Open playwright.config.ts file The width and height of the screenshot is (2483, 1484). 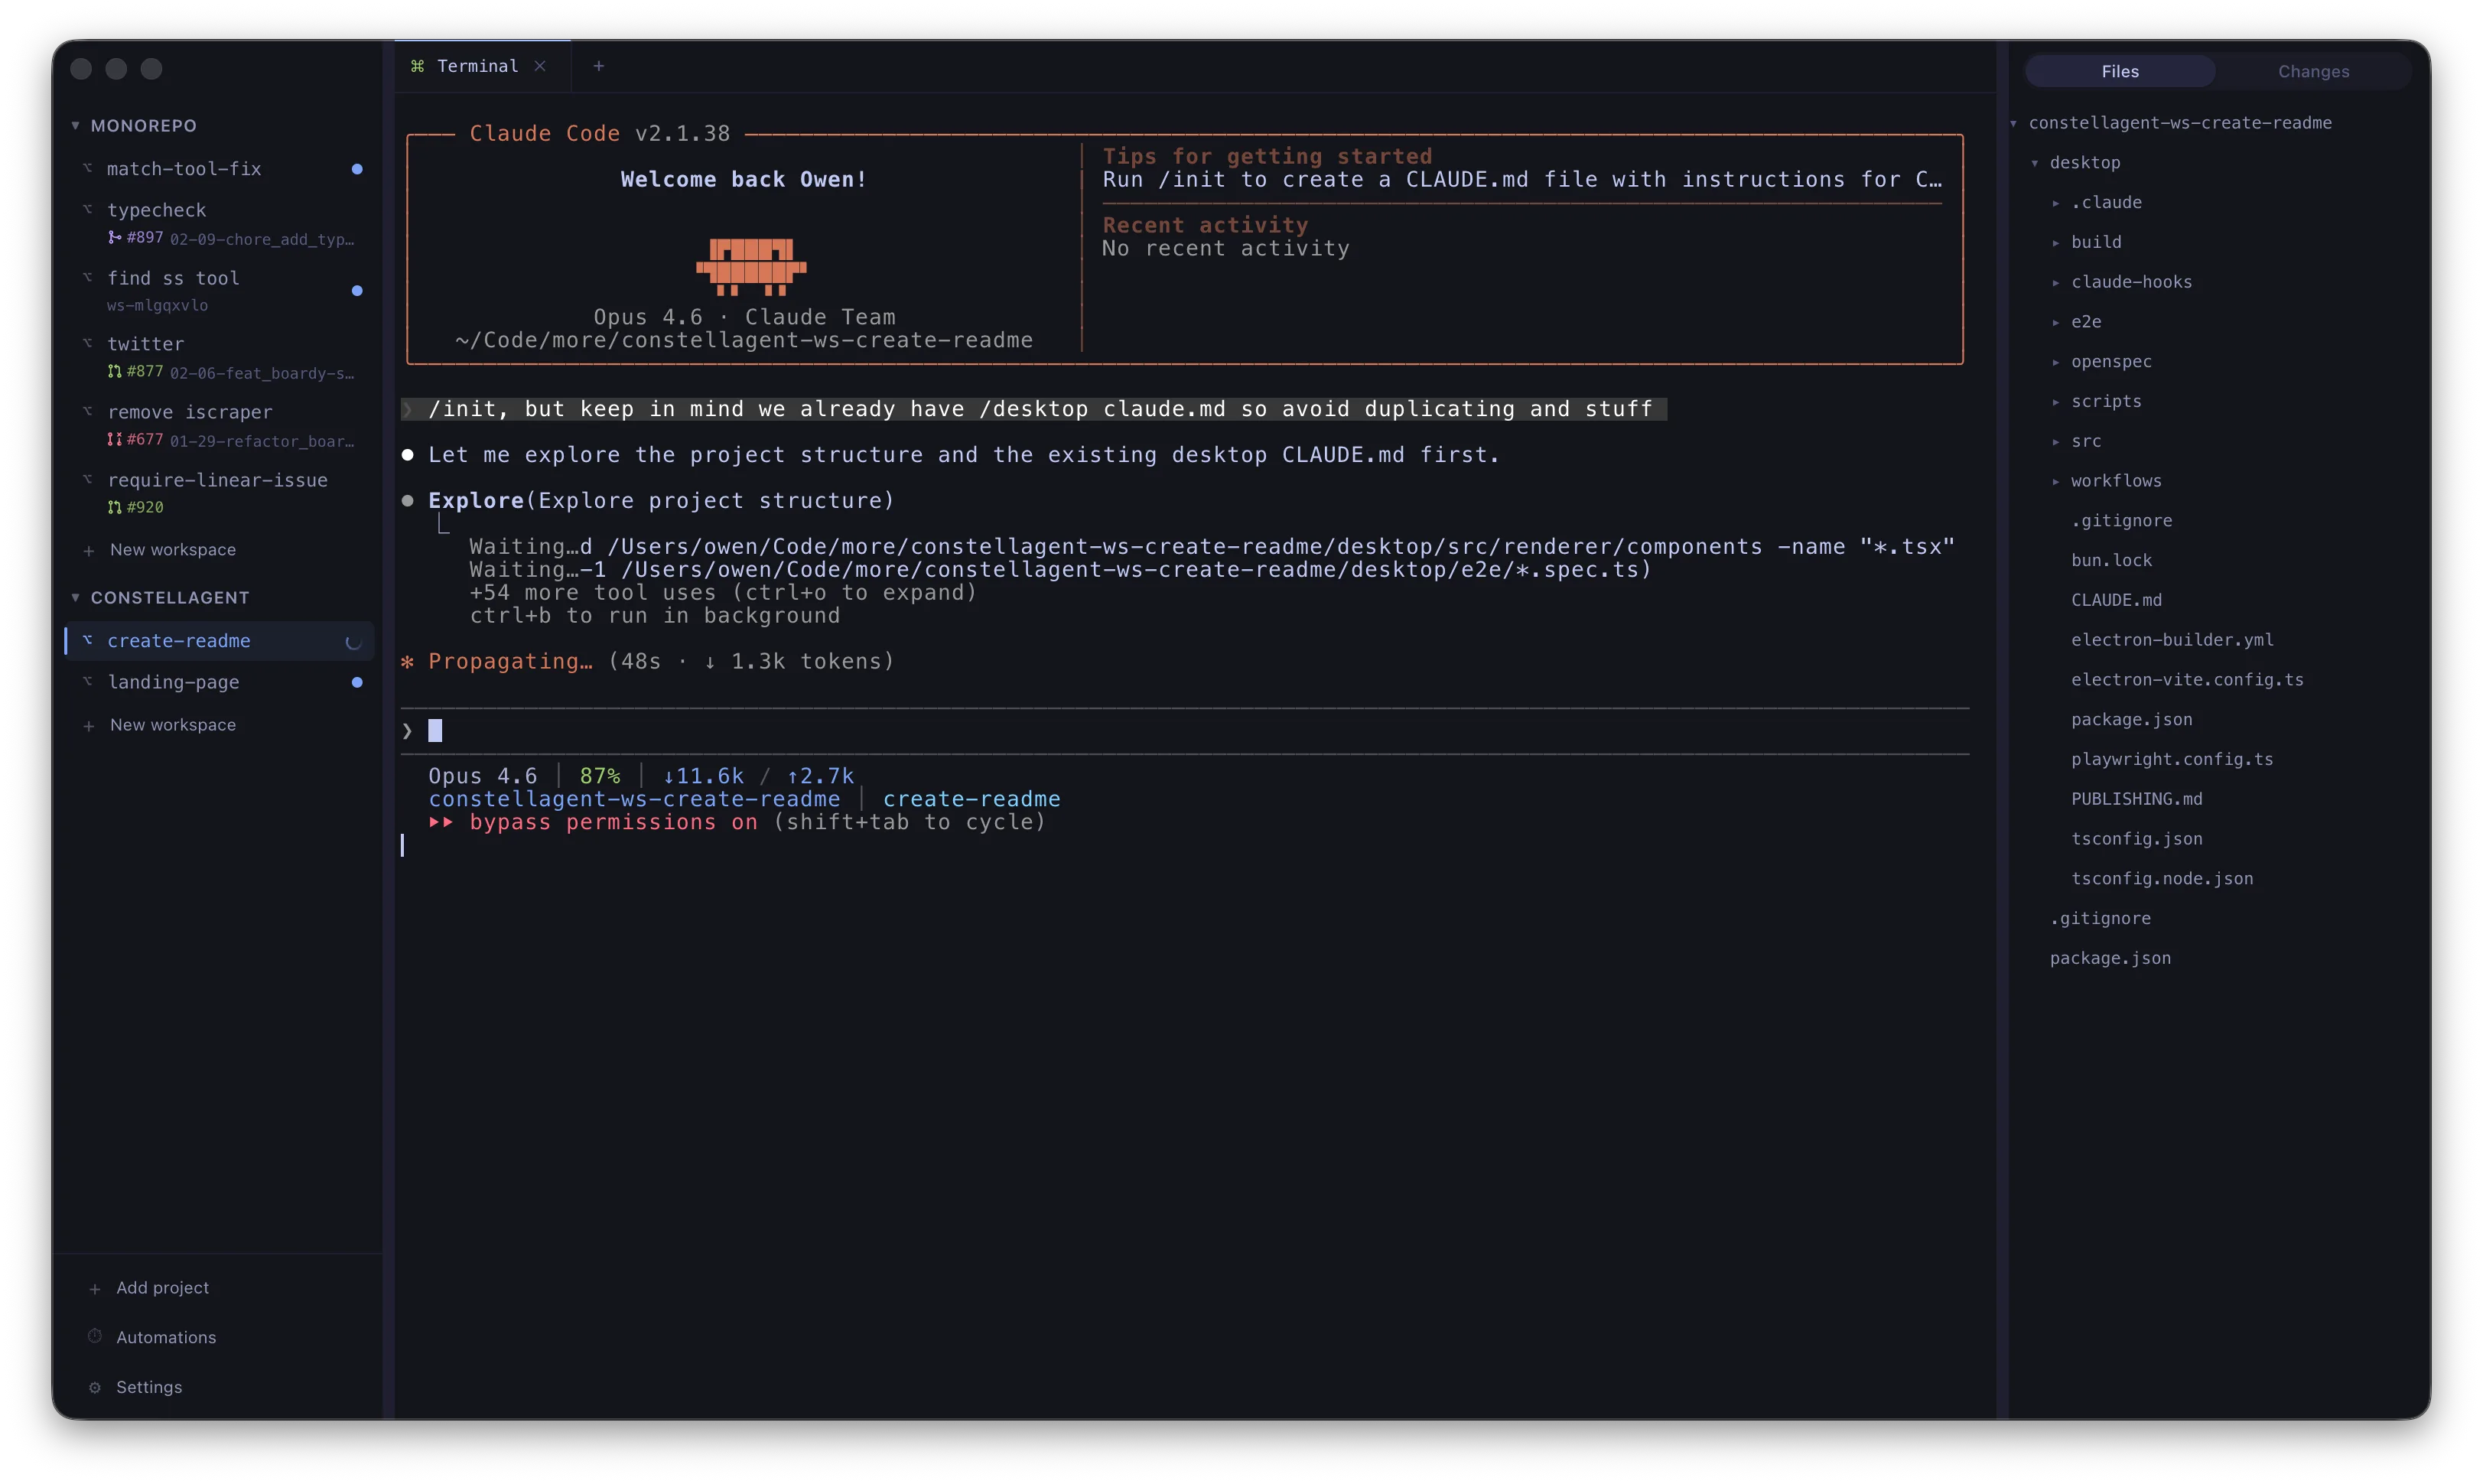click(2172, 760)
